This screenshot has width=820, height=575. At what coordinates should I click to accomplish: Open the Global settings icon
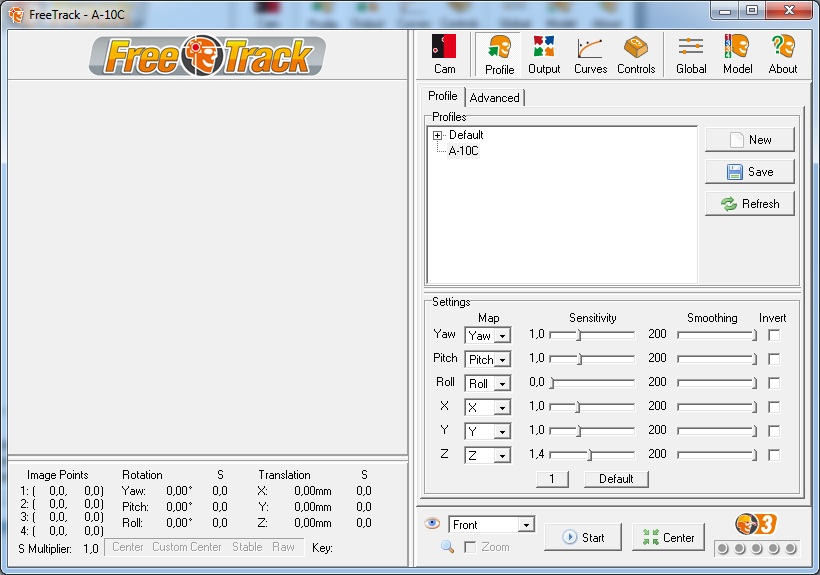pyautogui.click(x=691, y=54)
